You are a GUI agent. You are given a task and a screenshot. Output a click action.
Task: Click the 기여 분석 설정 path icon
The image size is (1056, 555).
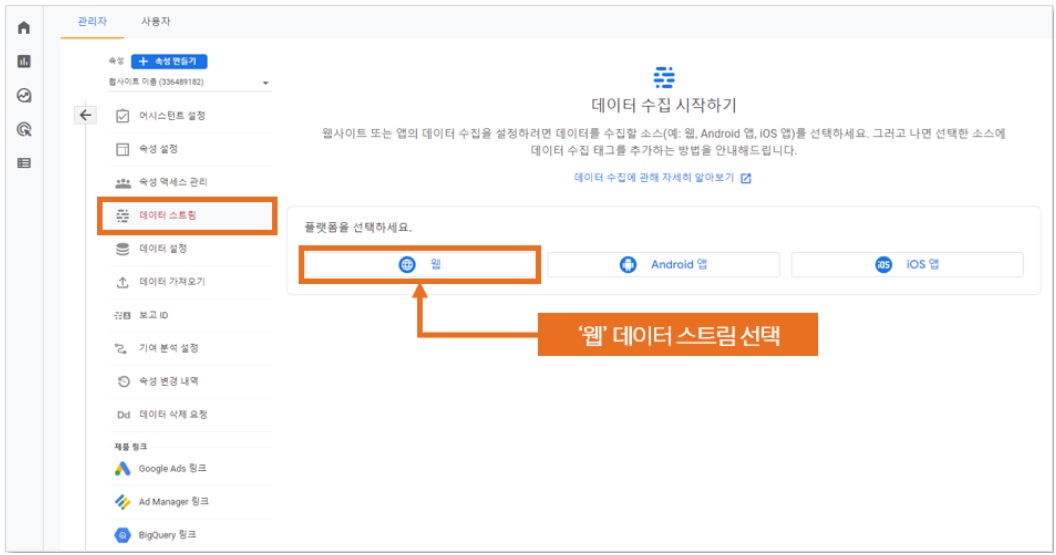tap(121, 348)
